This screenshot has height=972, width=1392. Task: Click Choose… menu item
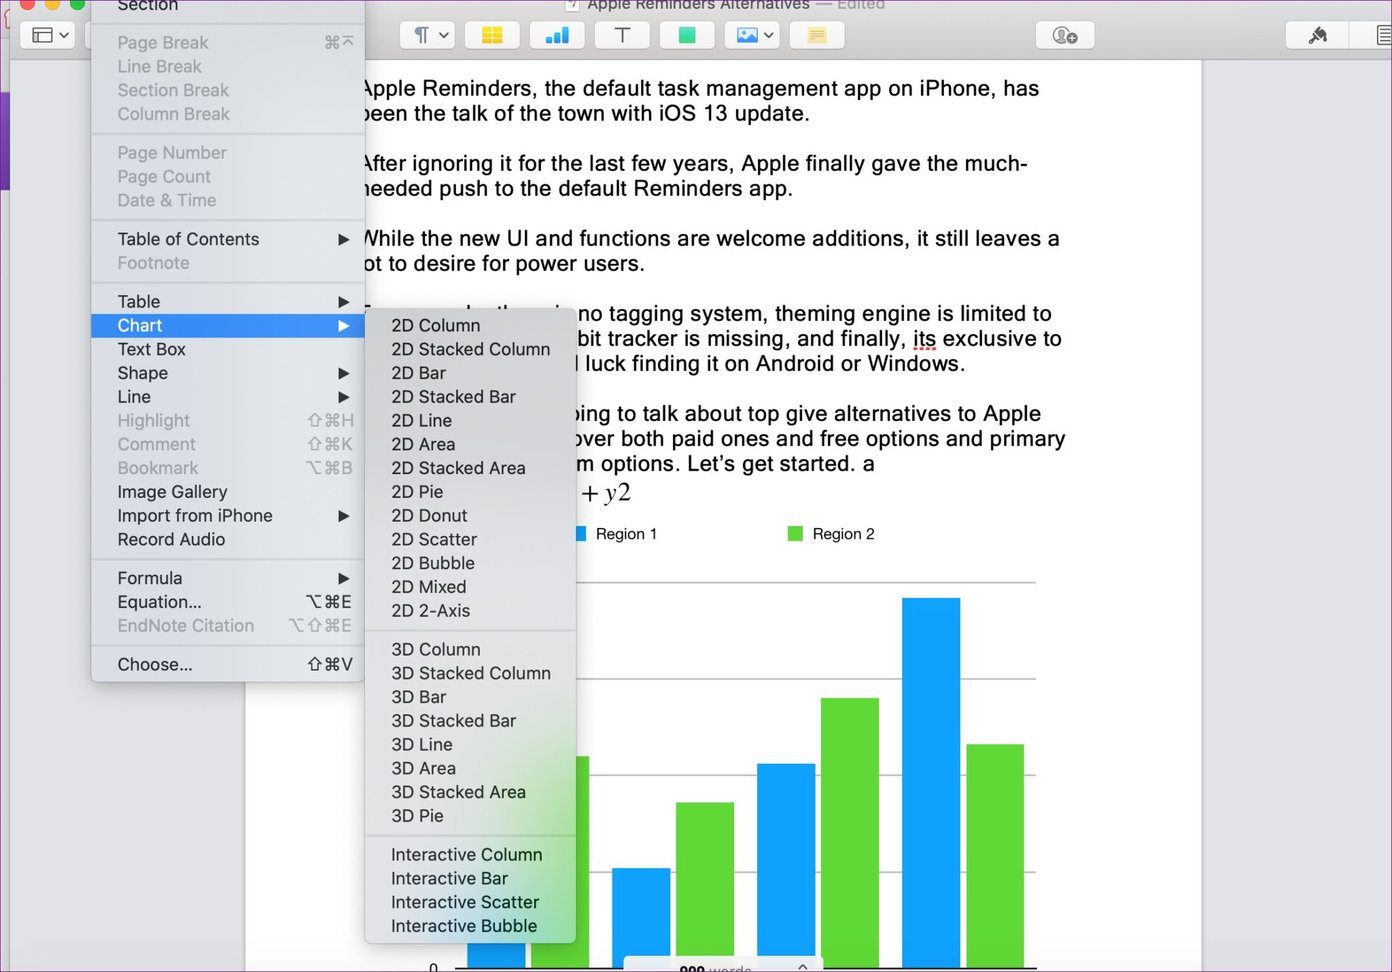[227, 665]
